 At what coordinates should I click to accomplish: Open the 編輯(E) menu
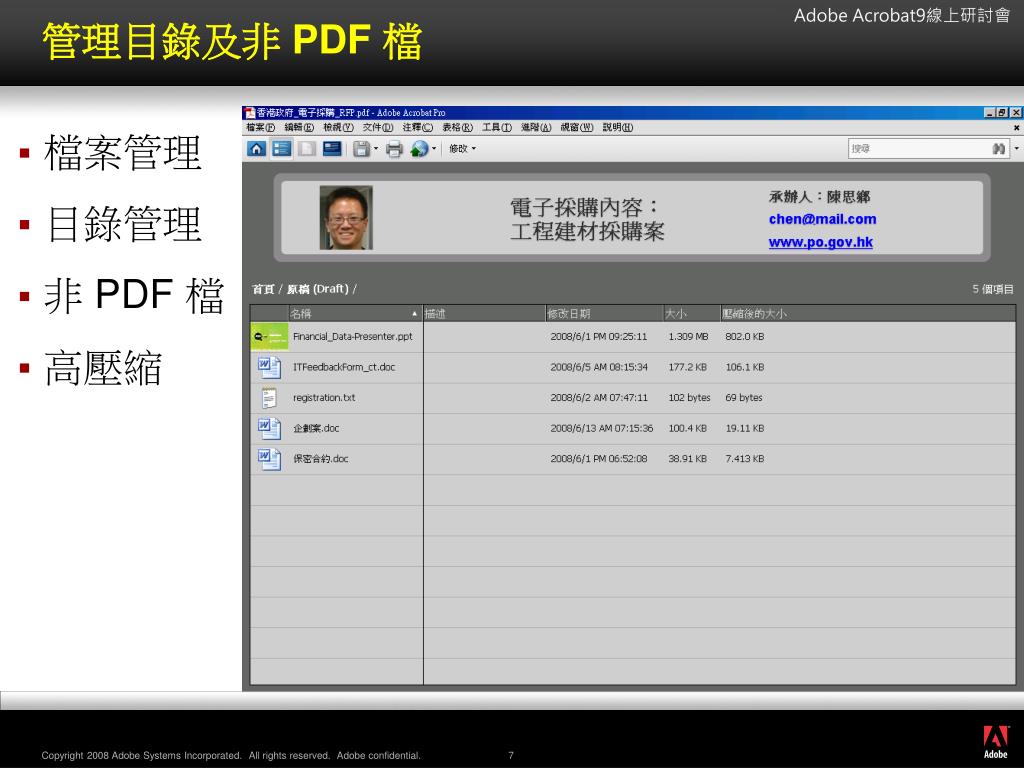299,127
